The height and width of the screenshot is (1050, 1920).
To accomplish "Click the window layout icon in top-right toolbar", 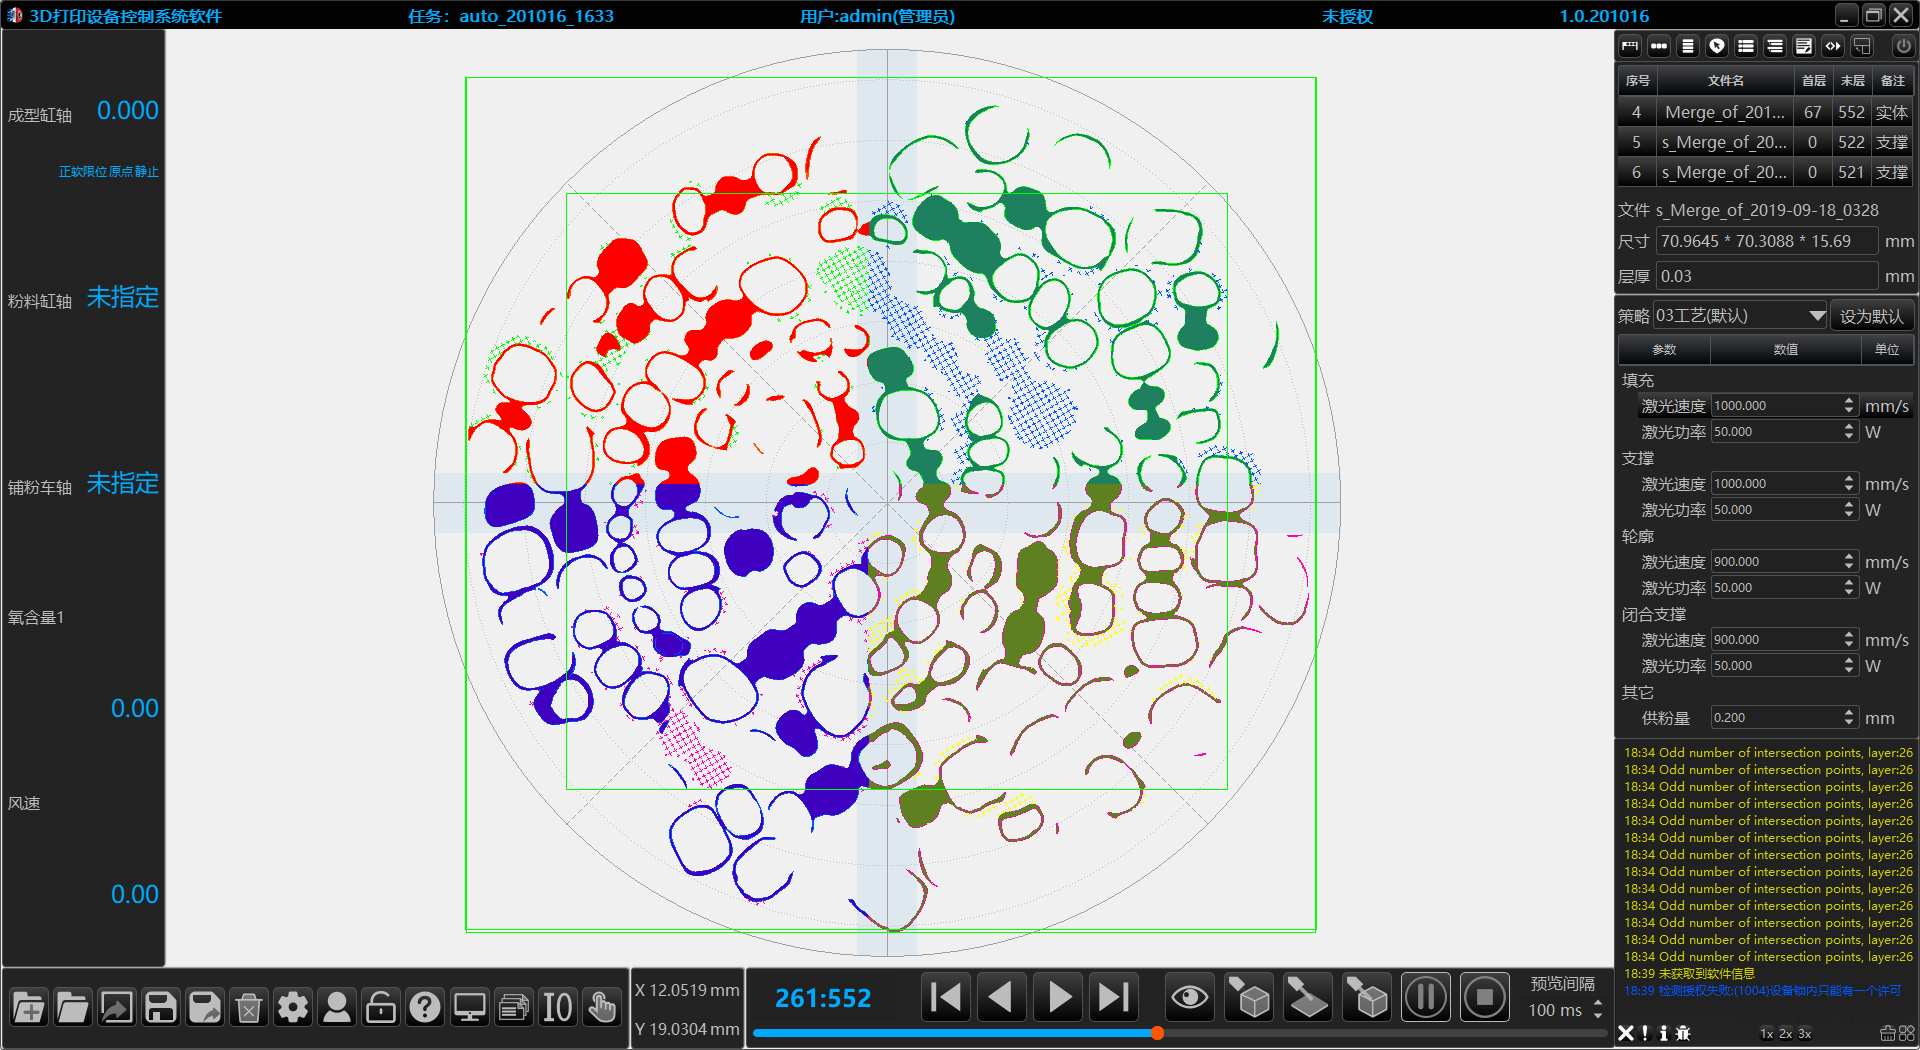I will (x=1862, y=46).
